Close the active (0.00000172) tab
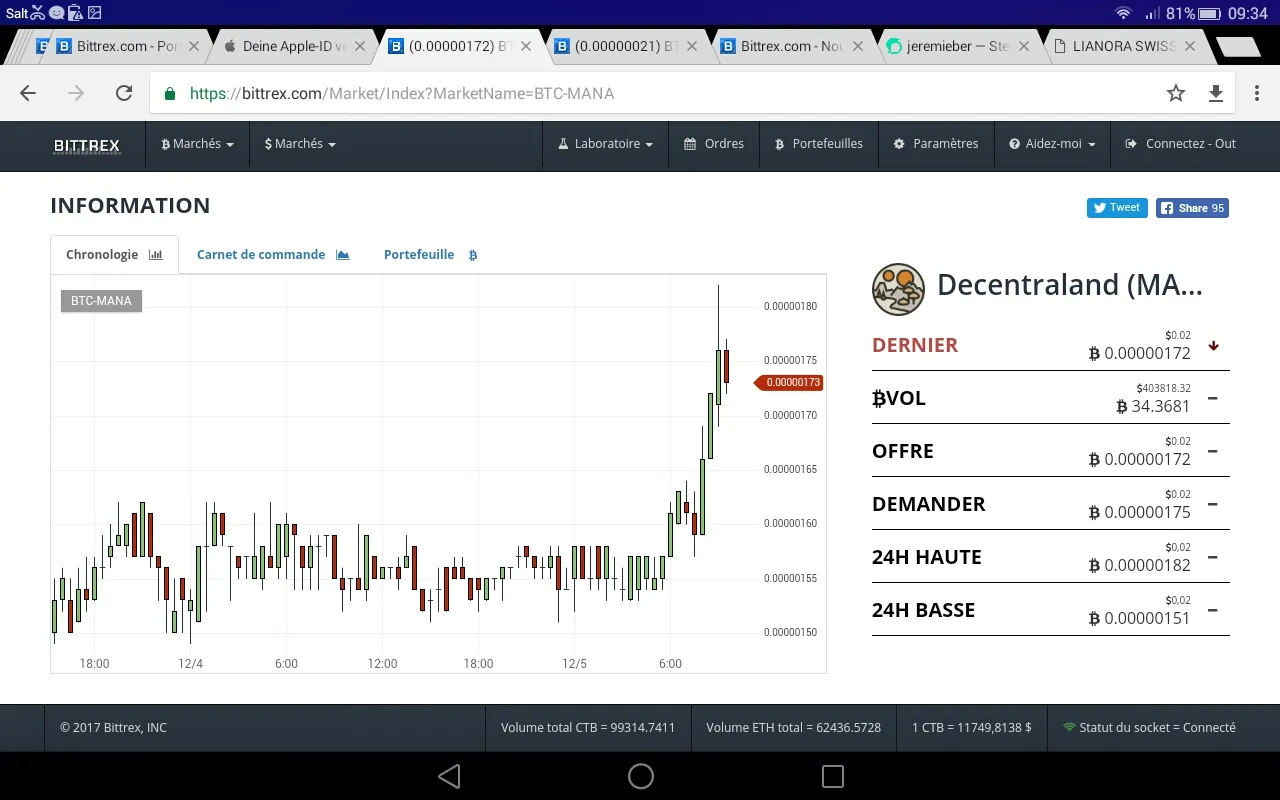Screen dimensions: 1280x800 pos(526,46)
